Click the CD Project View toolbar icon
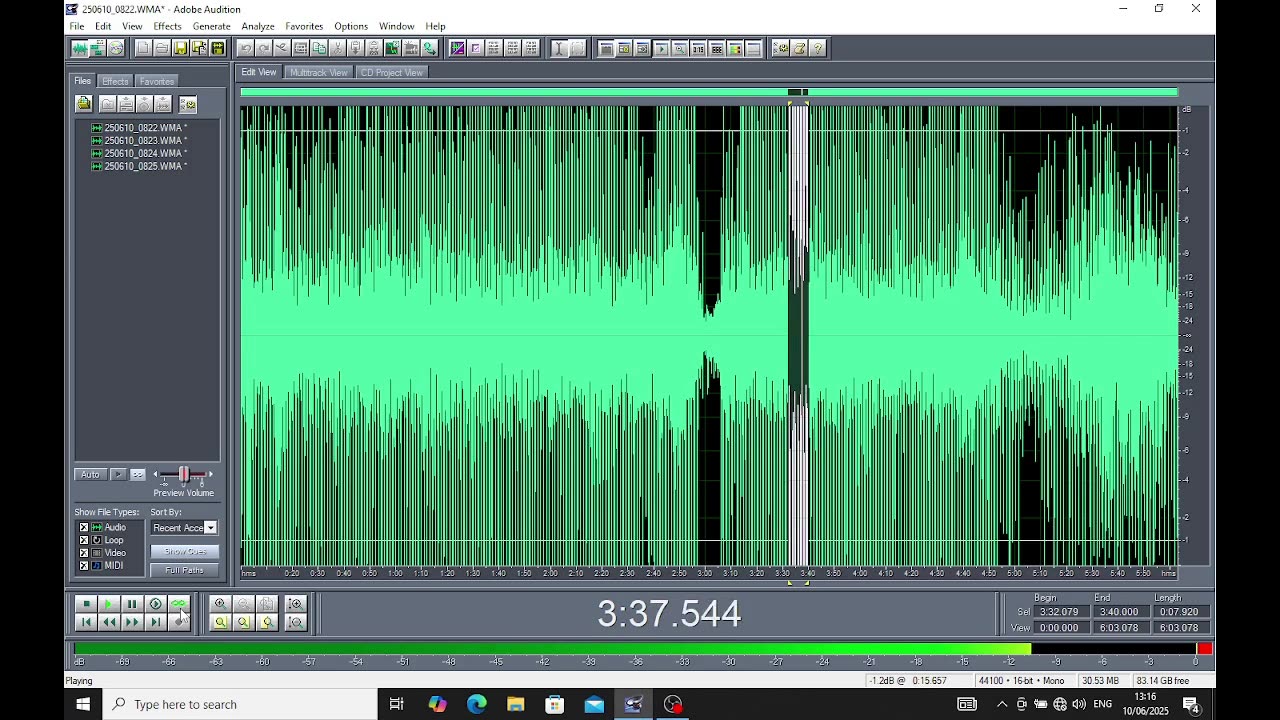Image resolution: width=1280 pixels, height=720 pixels. (x=116, y=48)
